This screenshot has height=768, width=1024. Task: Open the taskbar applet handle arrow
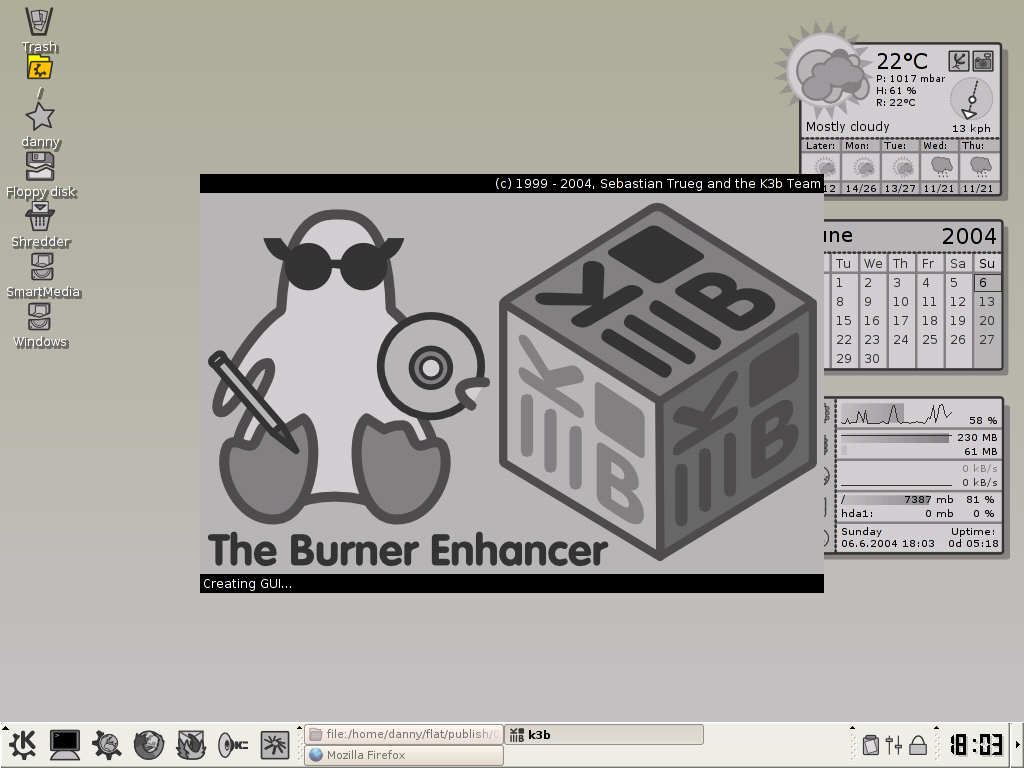point(300,728)
